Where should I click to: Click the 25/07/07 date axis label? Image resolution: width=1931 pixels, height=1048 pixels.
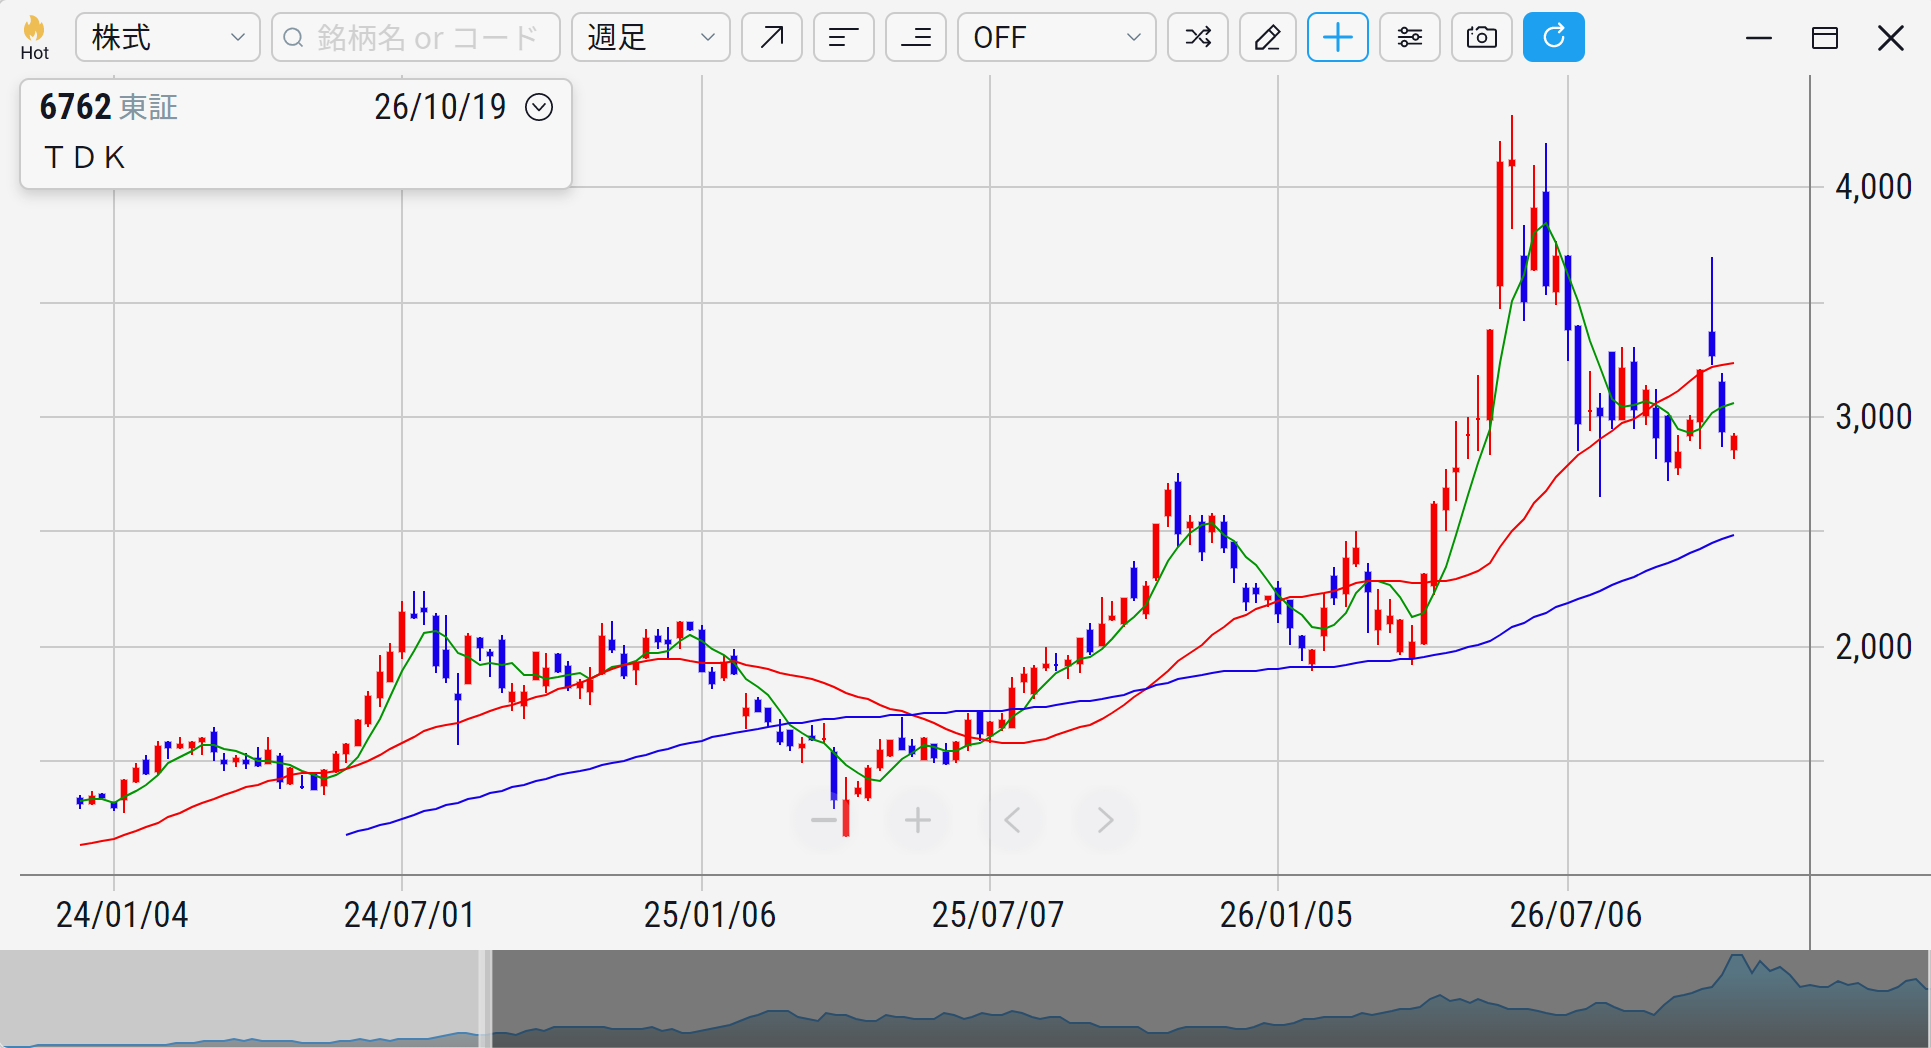click(998, 914)
